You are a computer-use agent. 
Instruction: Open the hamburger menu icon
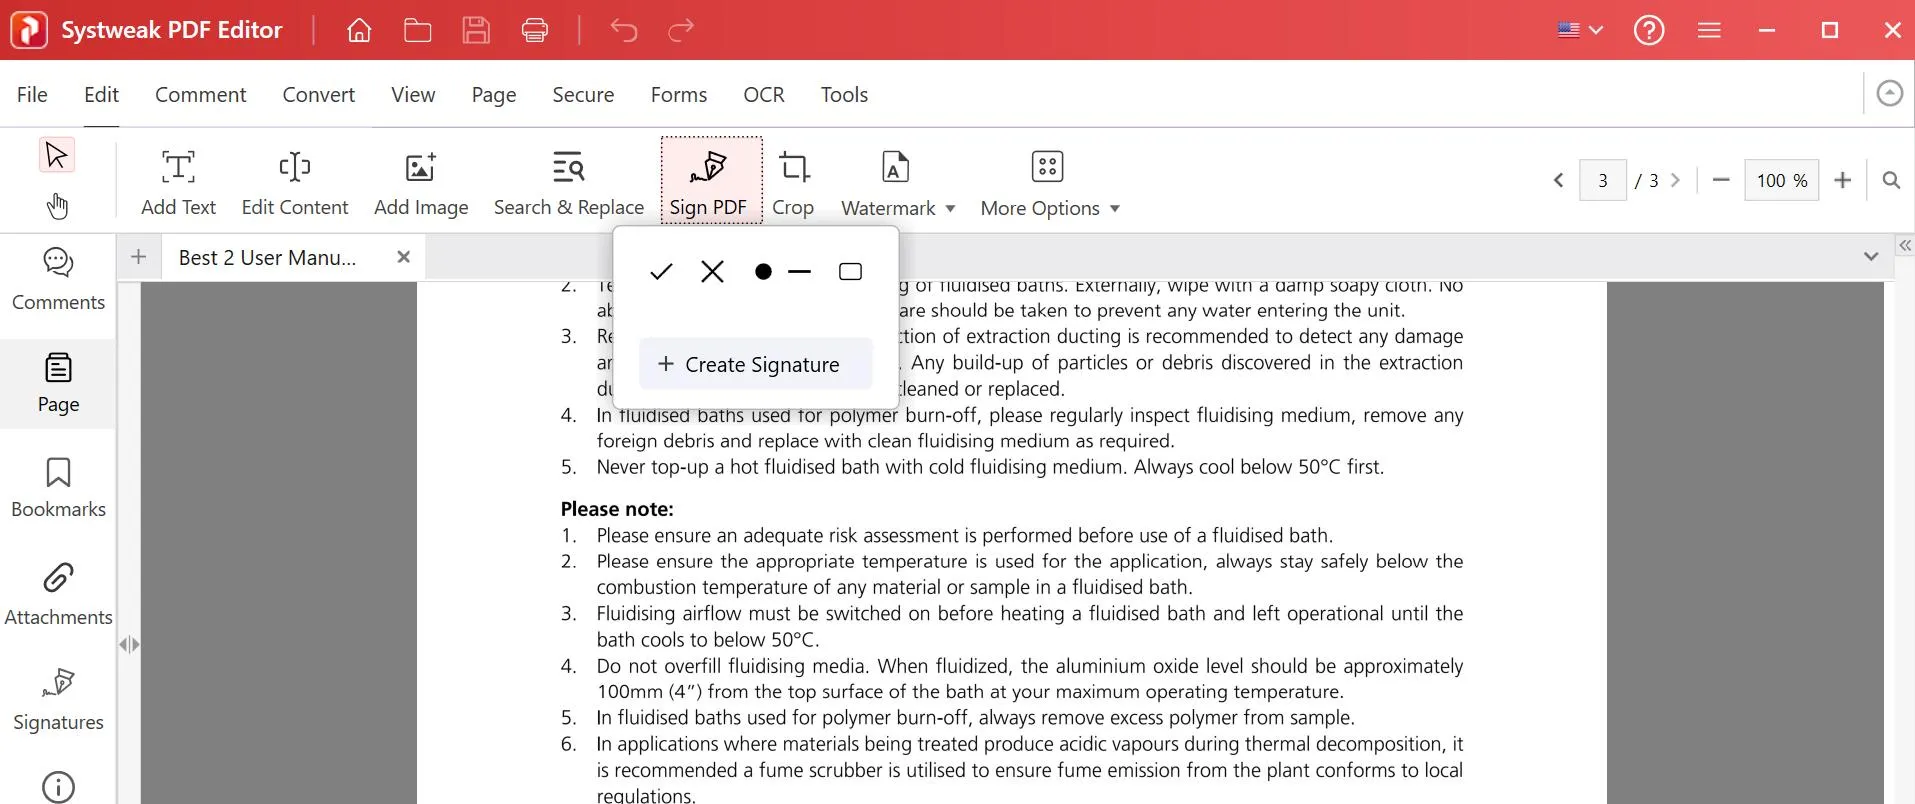coord(1709,30)
